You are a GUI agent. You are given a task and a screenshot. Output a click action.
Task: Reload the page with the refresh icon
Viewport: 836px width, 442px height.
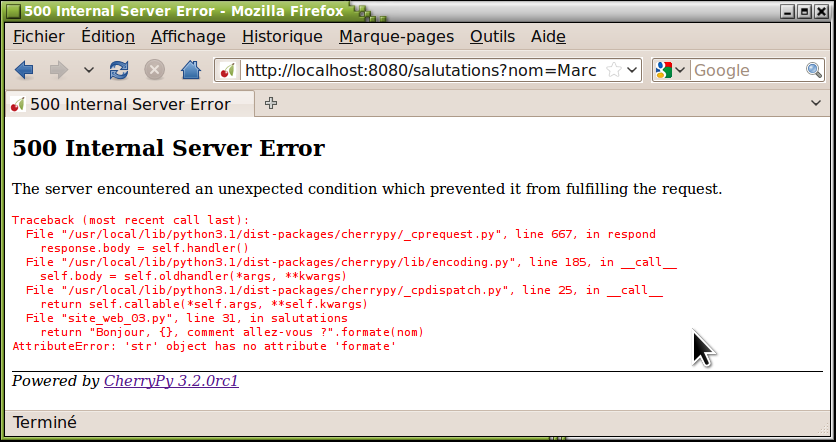point(119,70)
